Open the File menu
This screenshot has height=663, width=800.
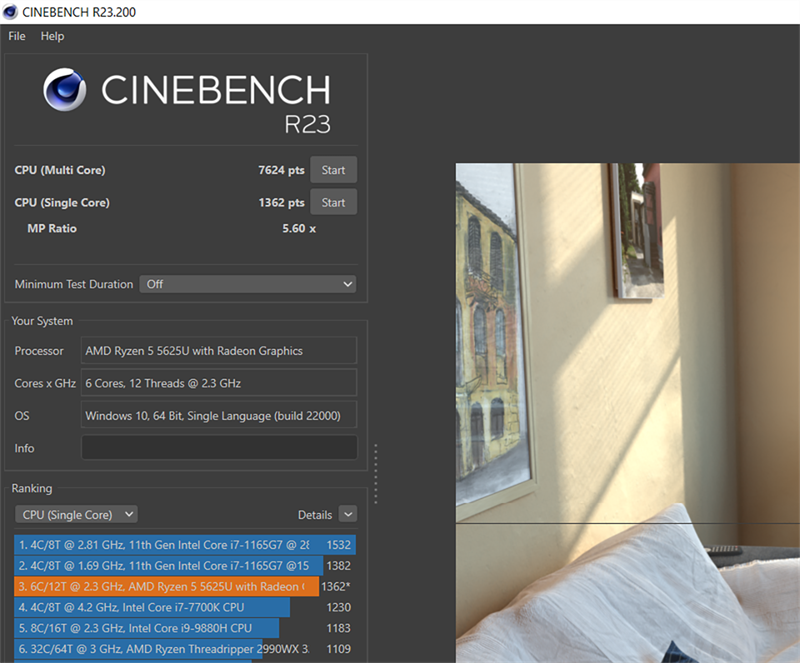click(16, 36)
